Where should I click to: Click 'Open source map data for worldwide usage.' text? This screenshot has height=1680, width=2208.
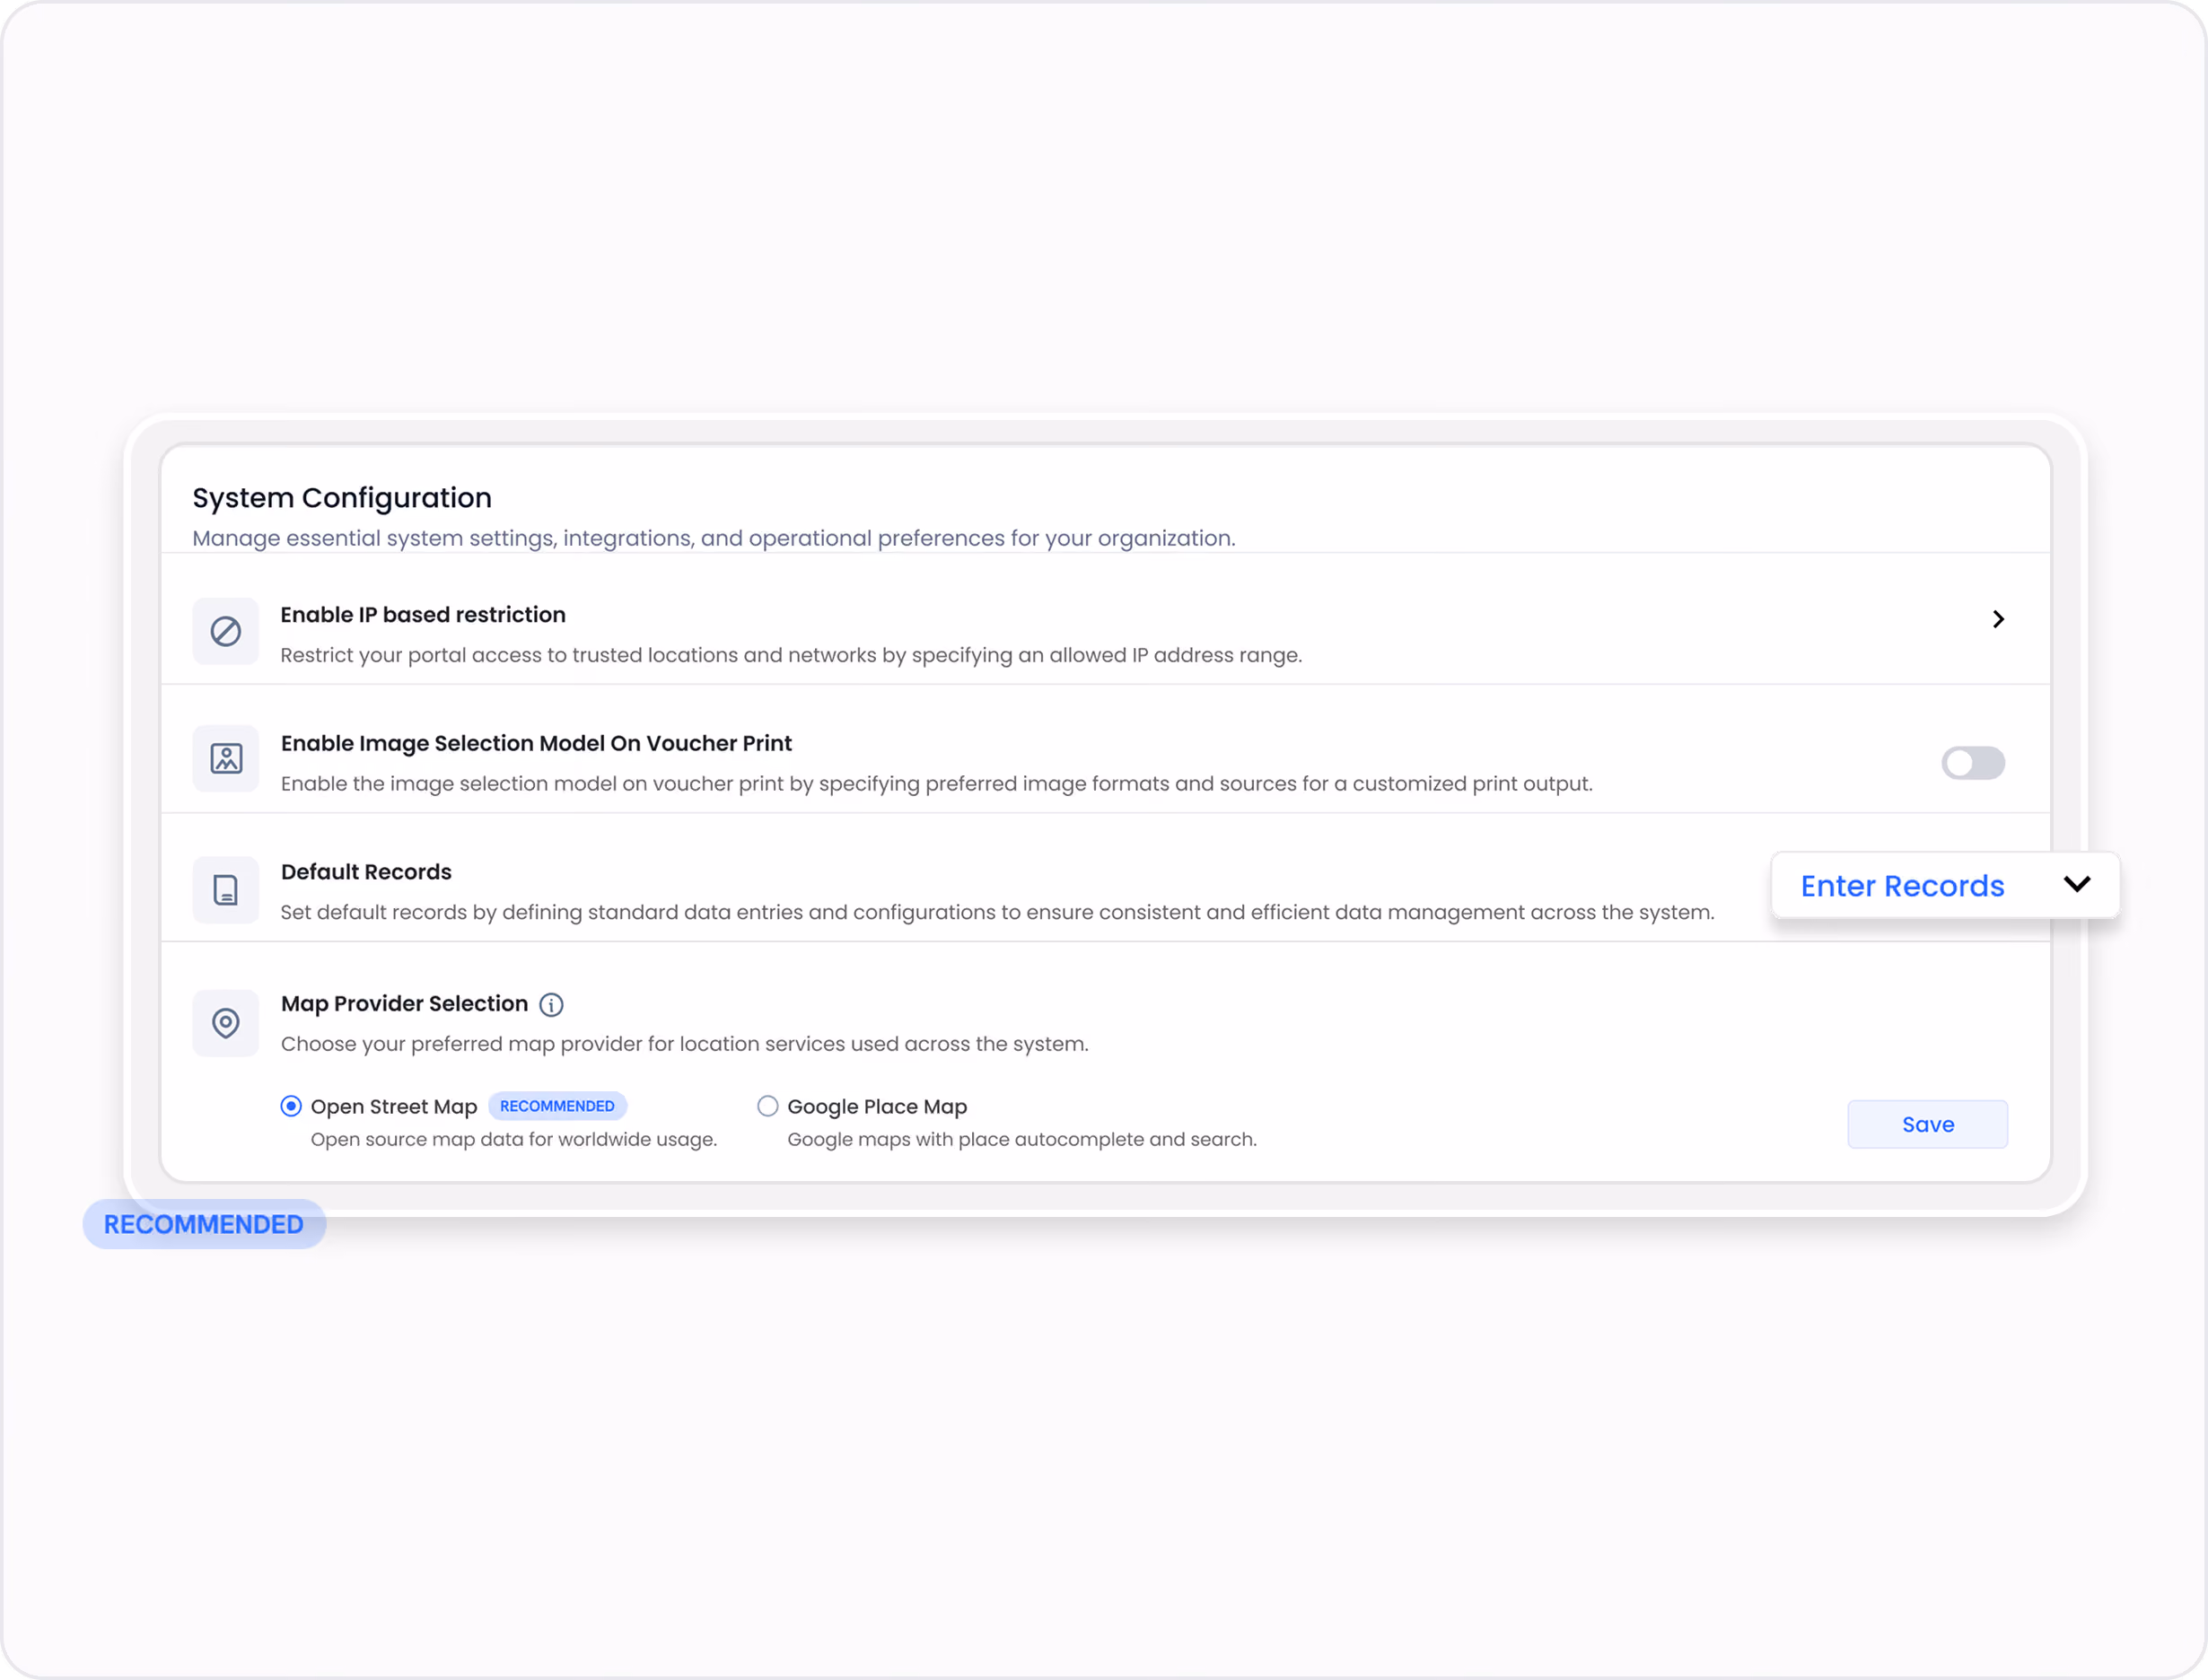[514, 1140]
